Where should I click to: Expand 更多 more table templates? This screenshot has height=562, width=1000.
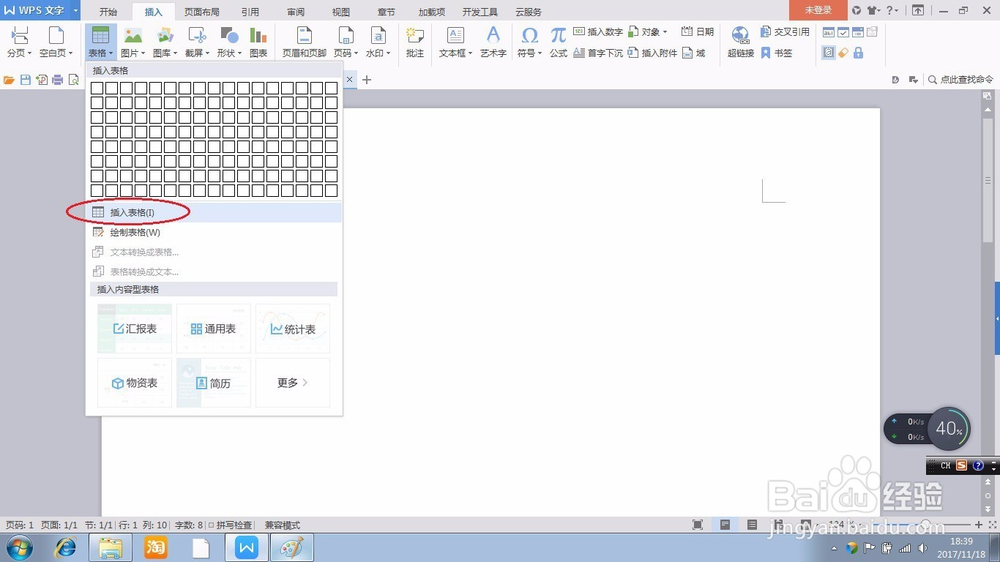click(x=293, y=383)
